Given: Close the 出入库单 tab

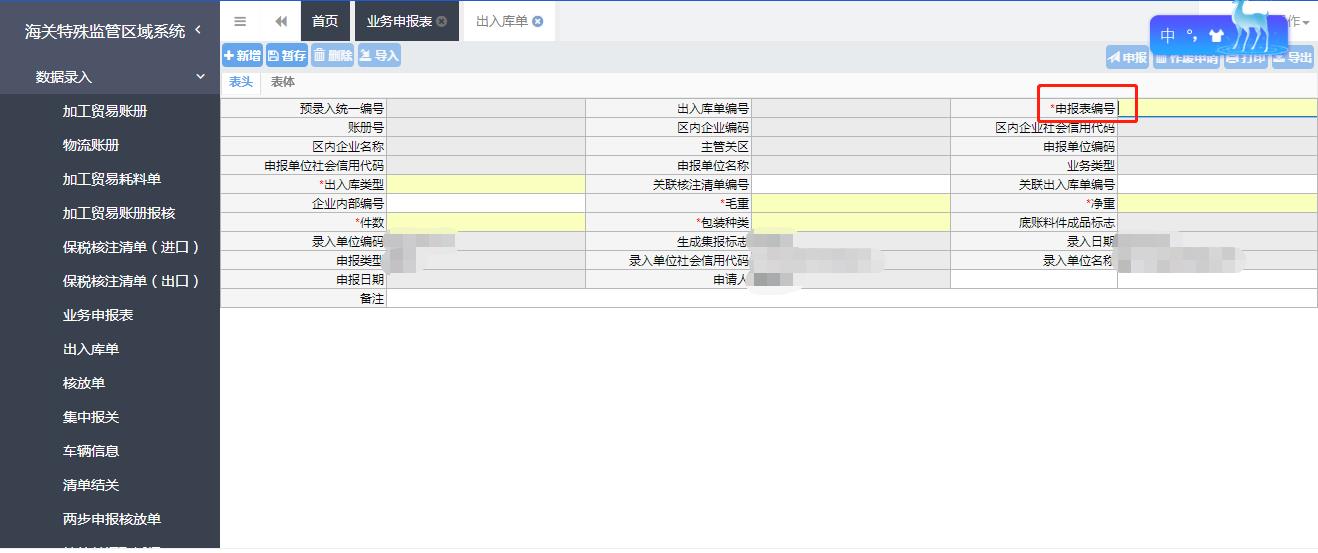Looking at the screenshot, I should point(538,21).
